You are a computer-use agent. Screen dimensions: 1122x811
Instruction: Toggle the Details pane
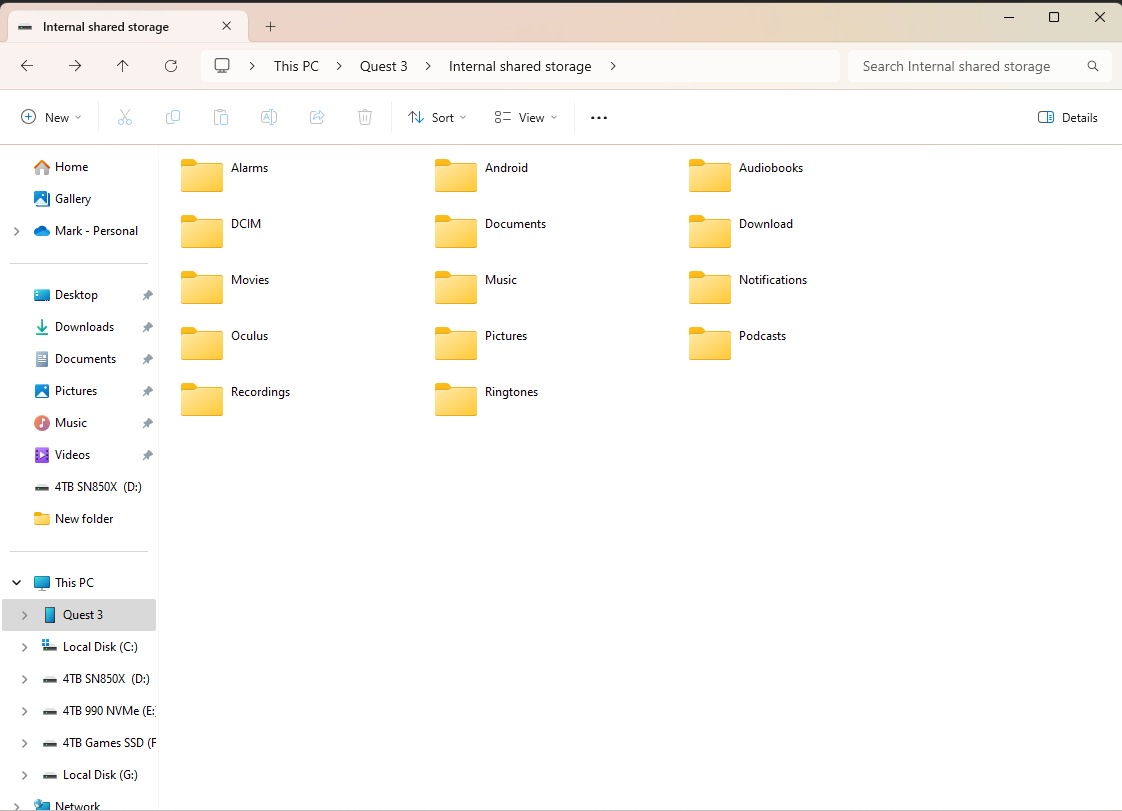(1068, 117)
